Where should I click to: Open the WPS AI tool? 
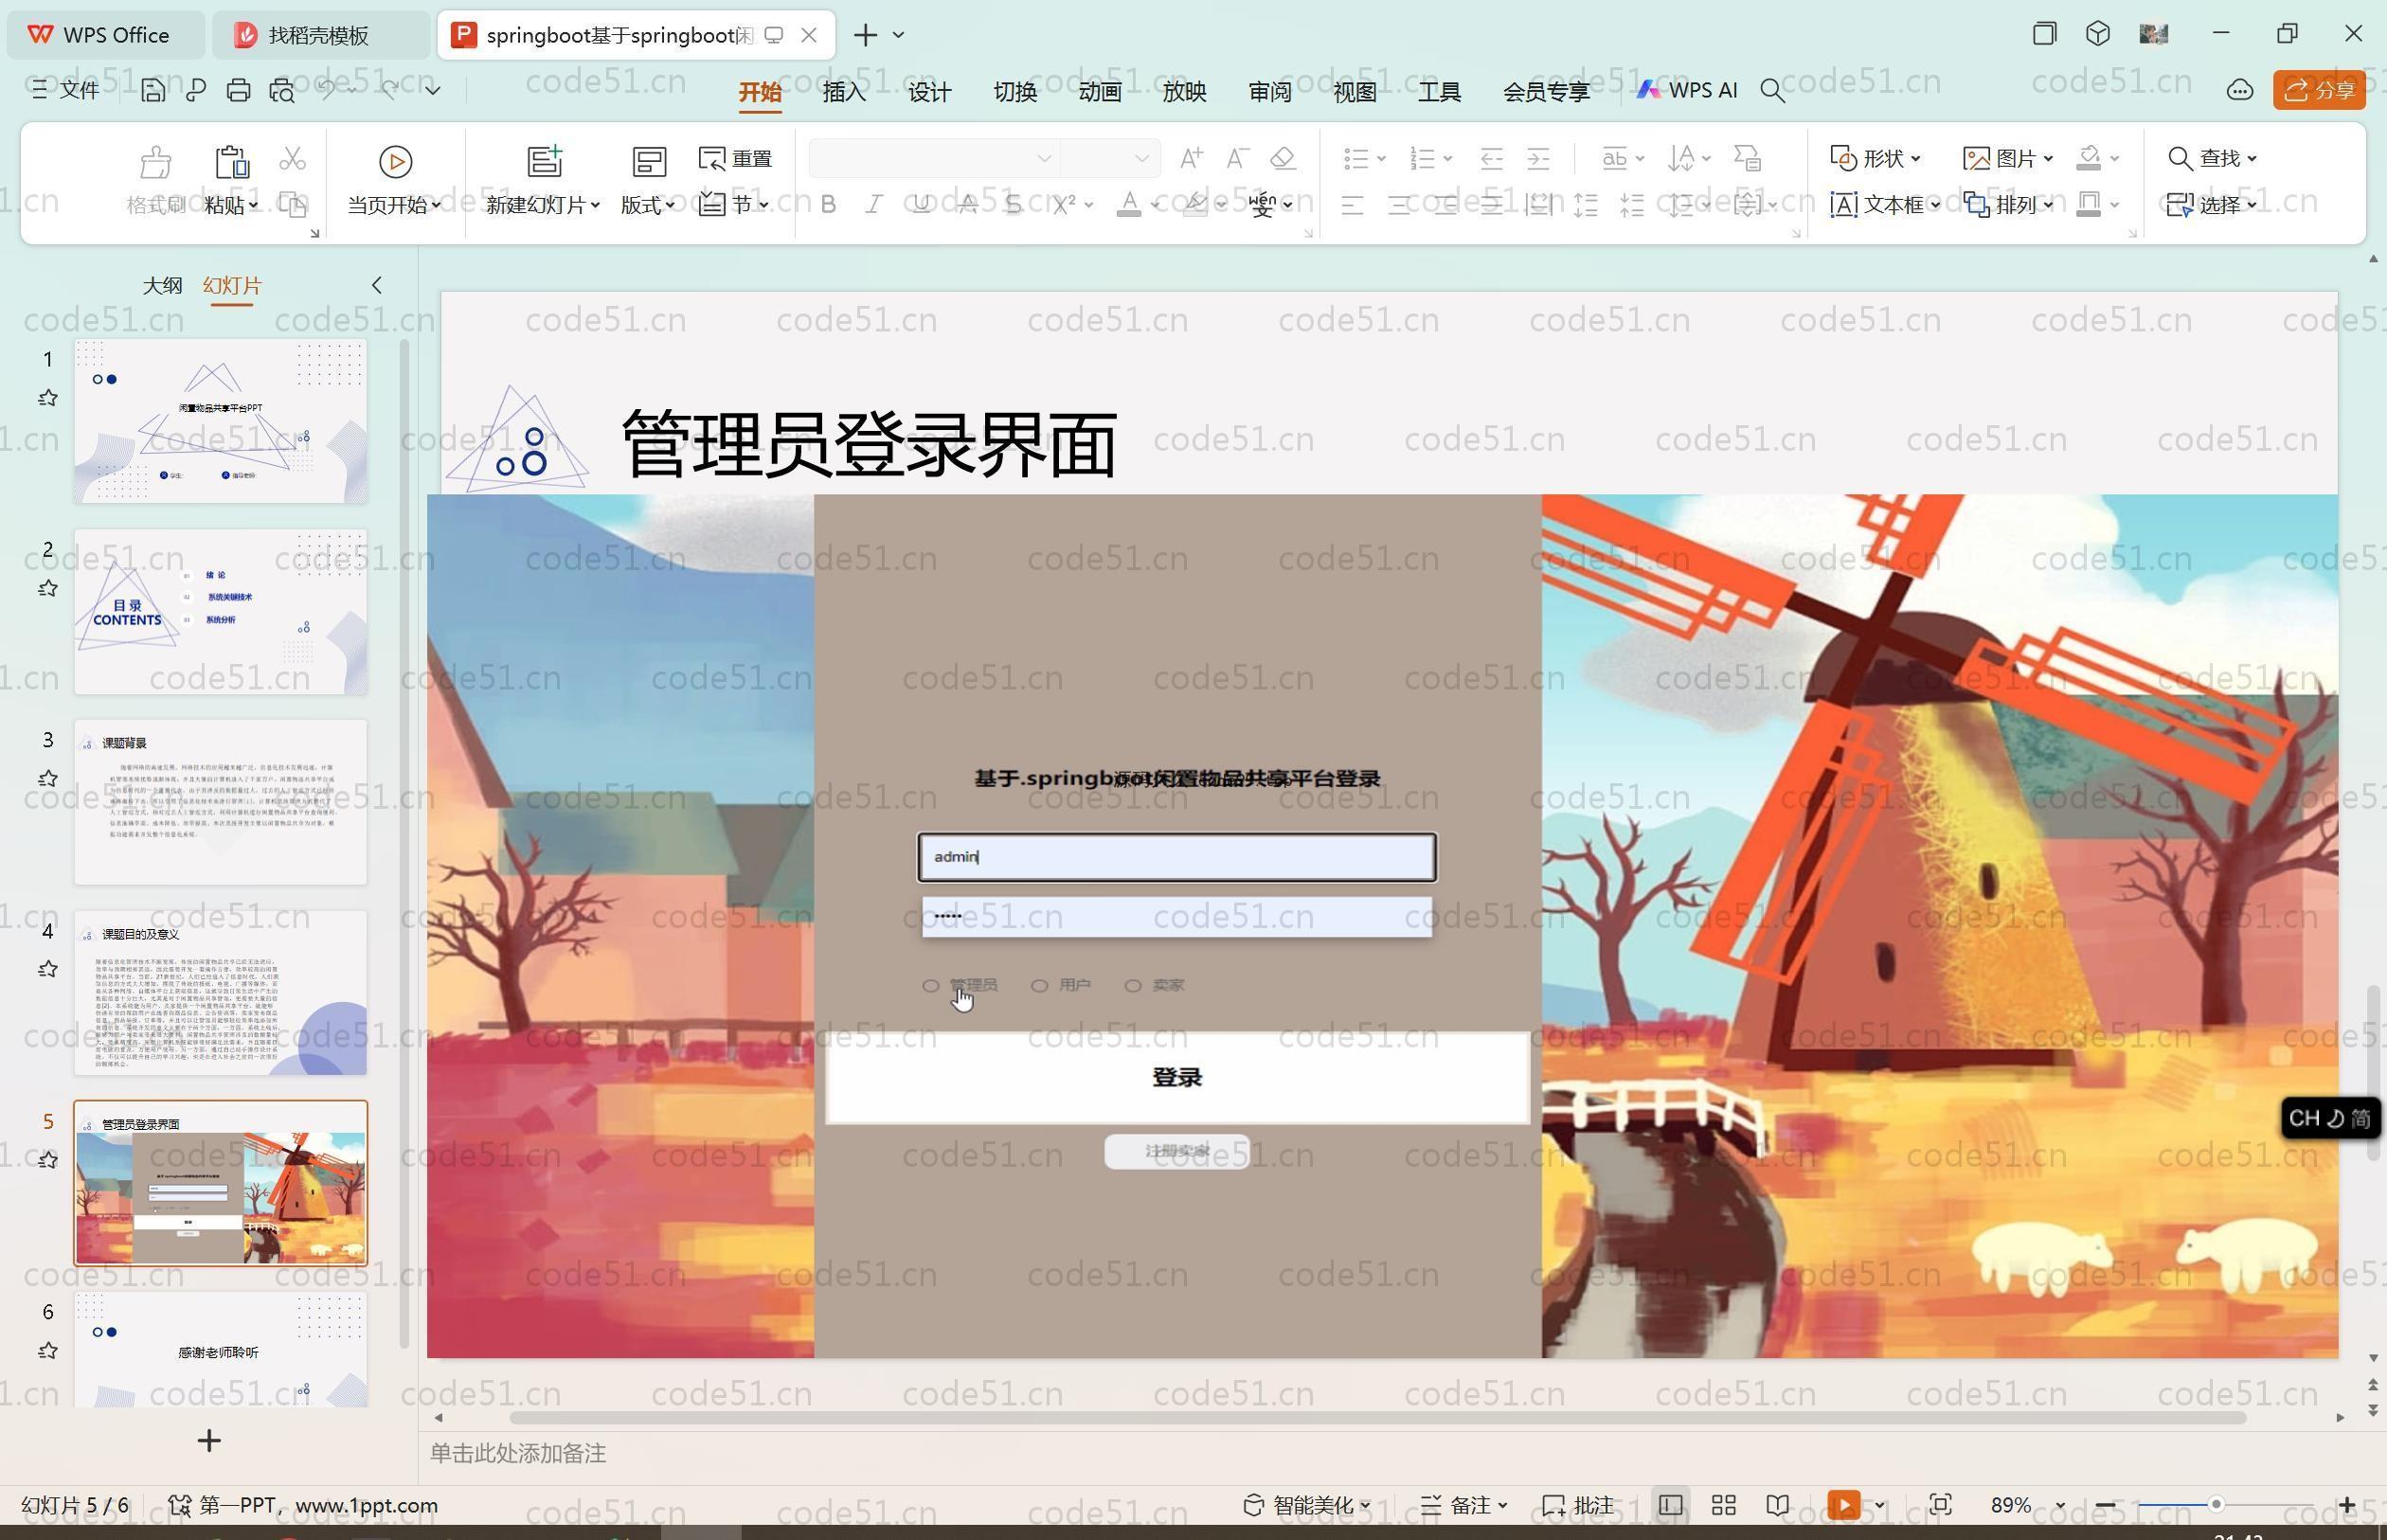pyautogui.click(x=1687, y=90)
